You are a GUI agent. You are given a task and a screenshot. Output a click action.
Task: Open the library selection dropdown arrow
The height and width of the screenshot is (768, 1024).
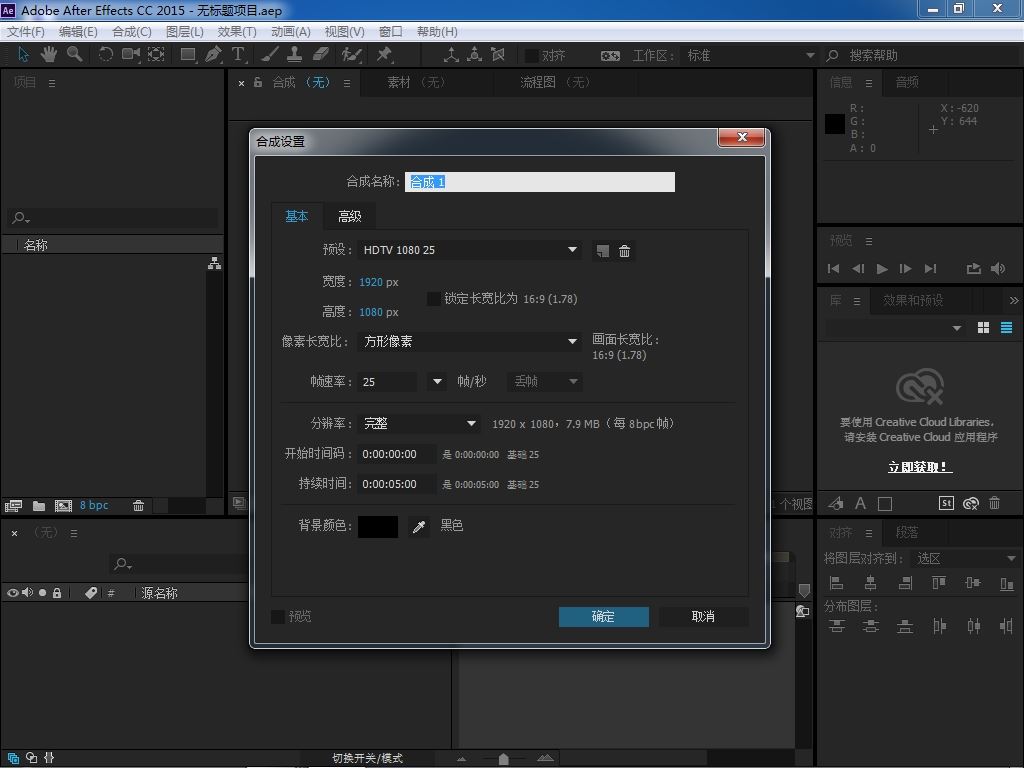(957, 328)
